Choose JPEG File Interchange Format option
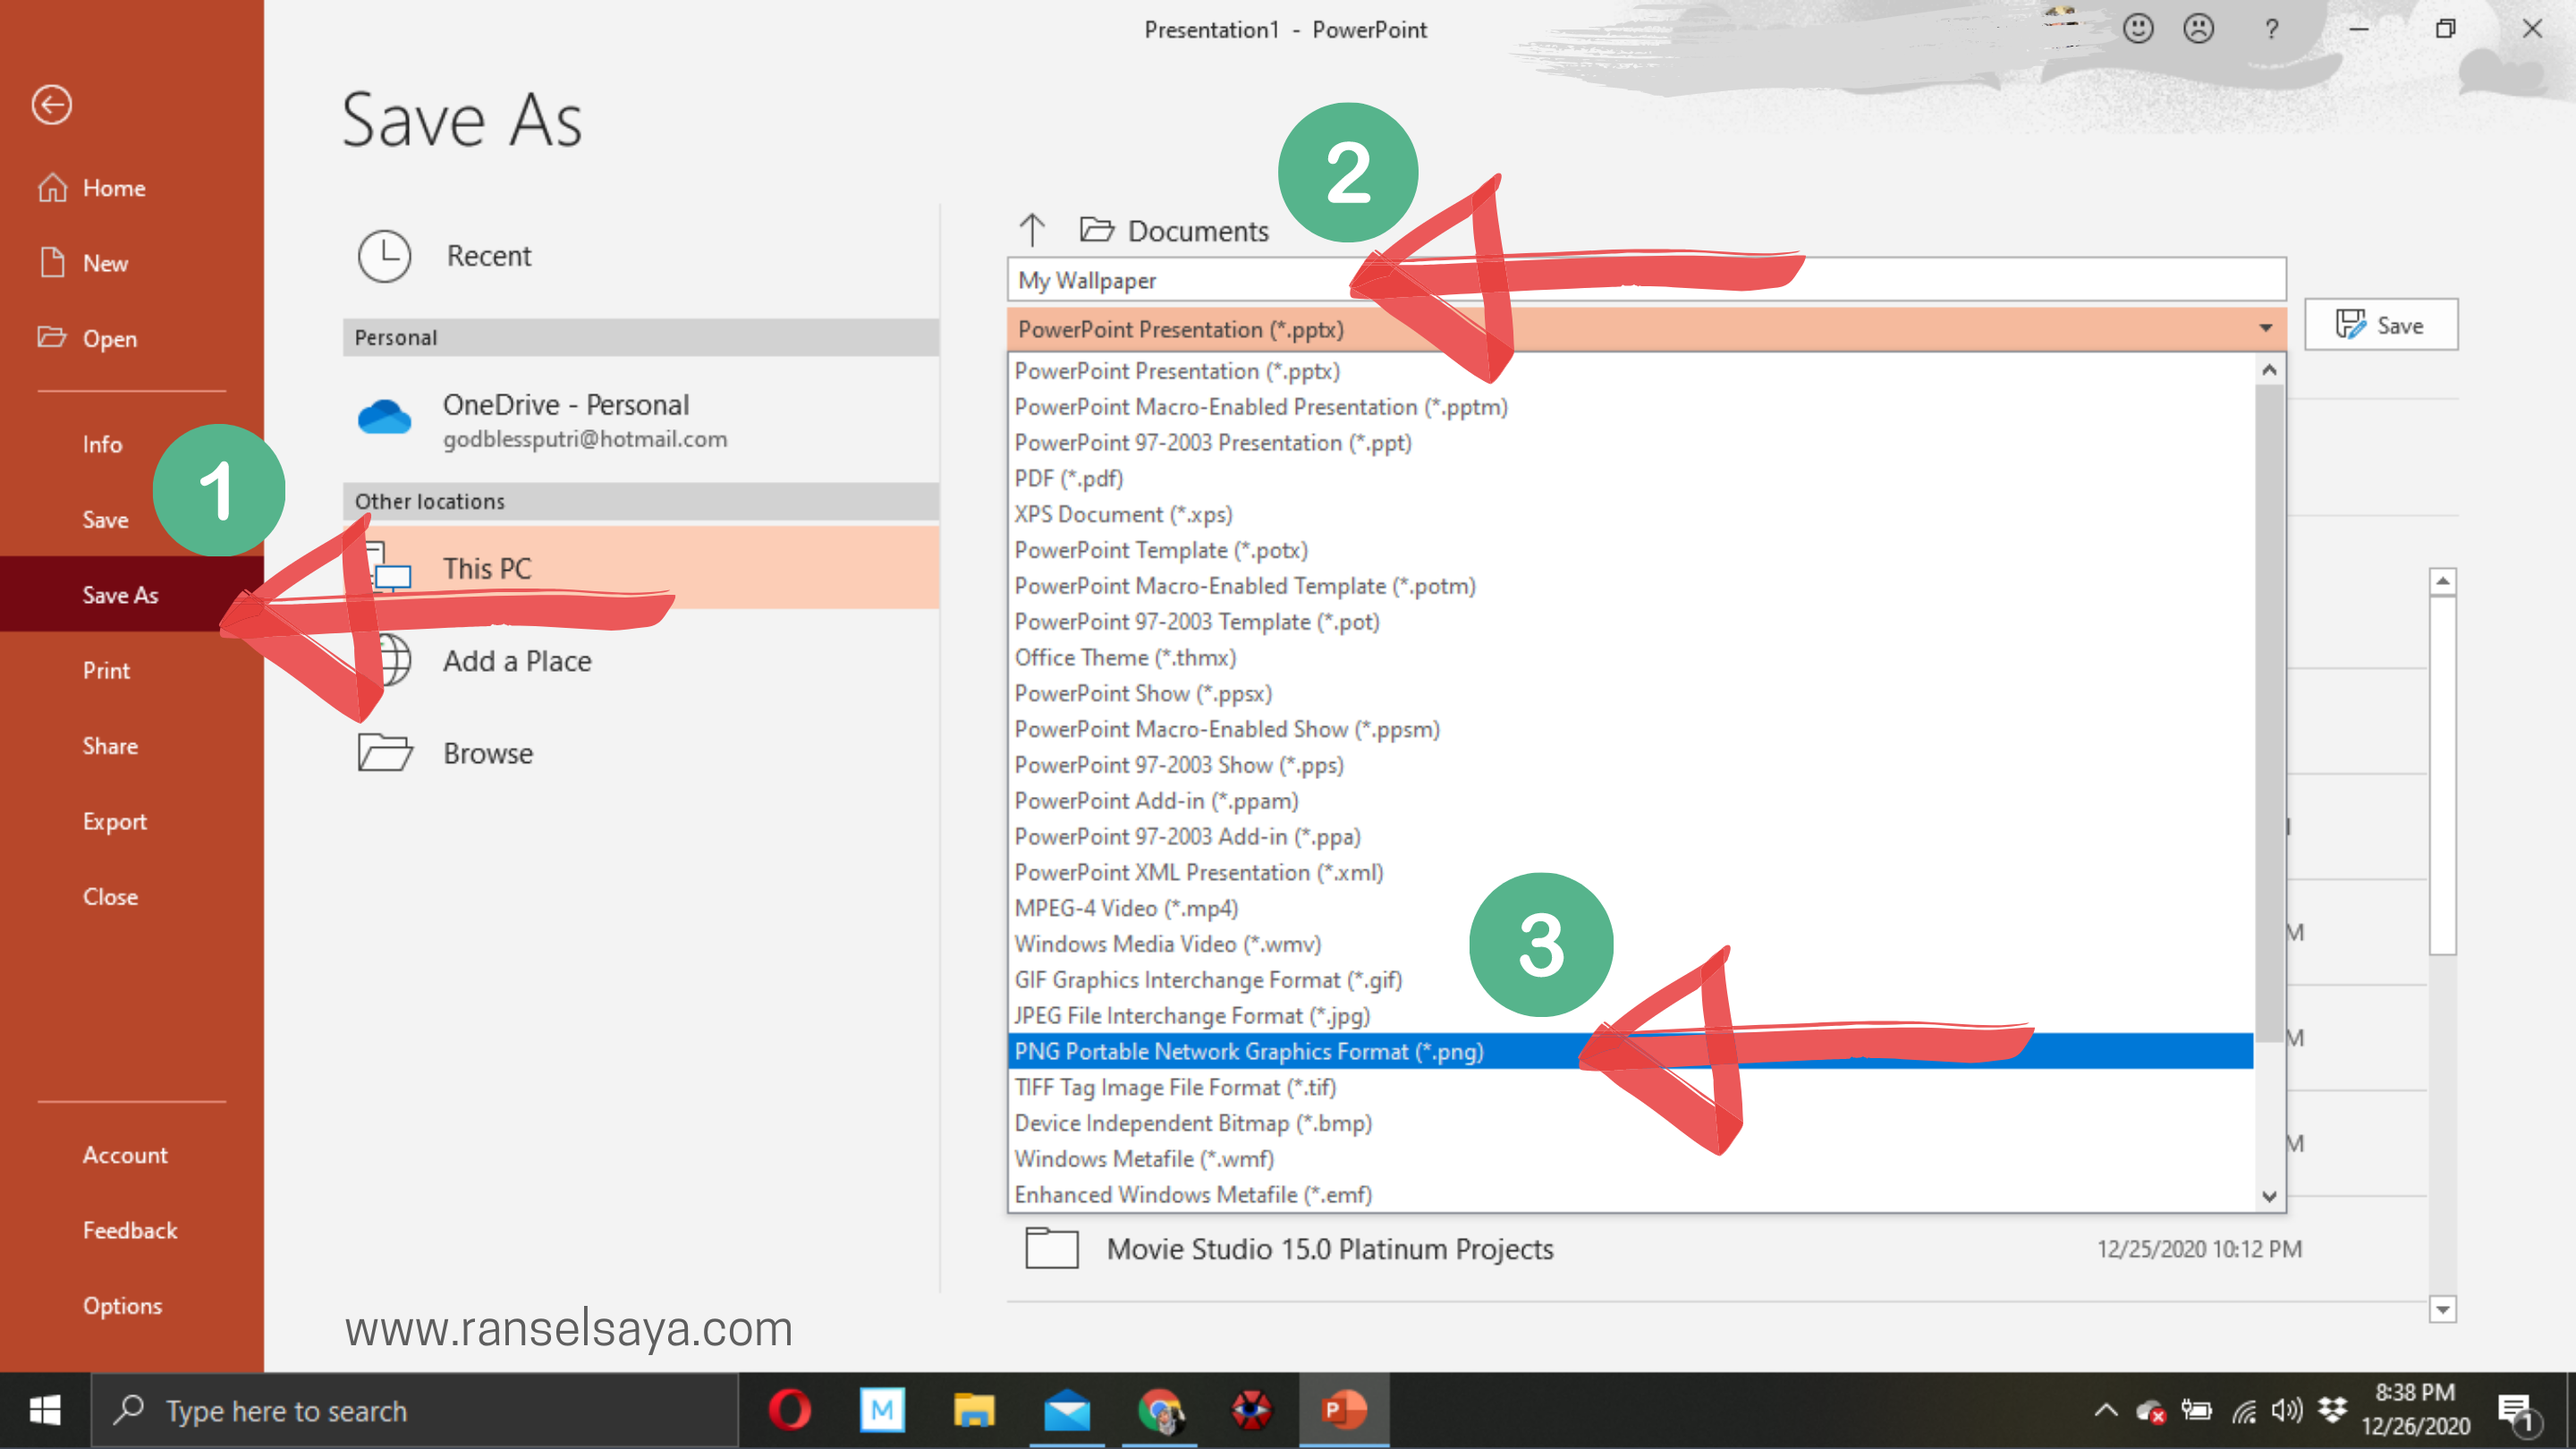 [1192, 1015]
